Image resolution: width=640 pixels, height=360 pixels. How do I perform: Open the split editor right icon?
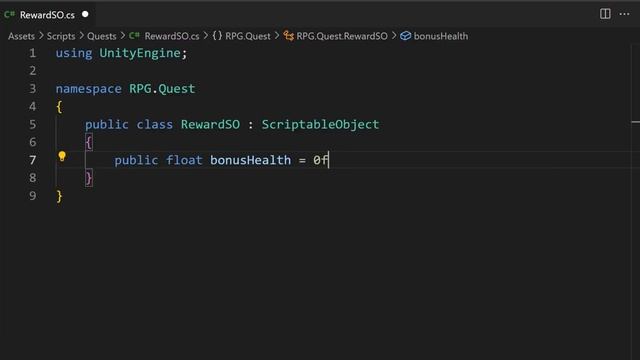tap(605, 14)
